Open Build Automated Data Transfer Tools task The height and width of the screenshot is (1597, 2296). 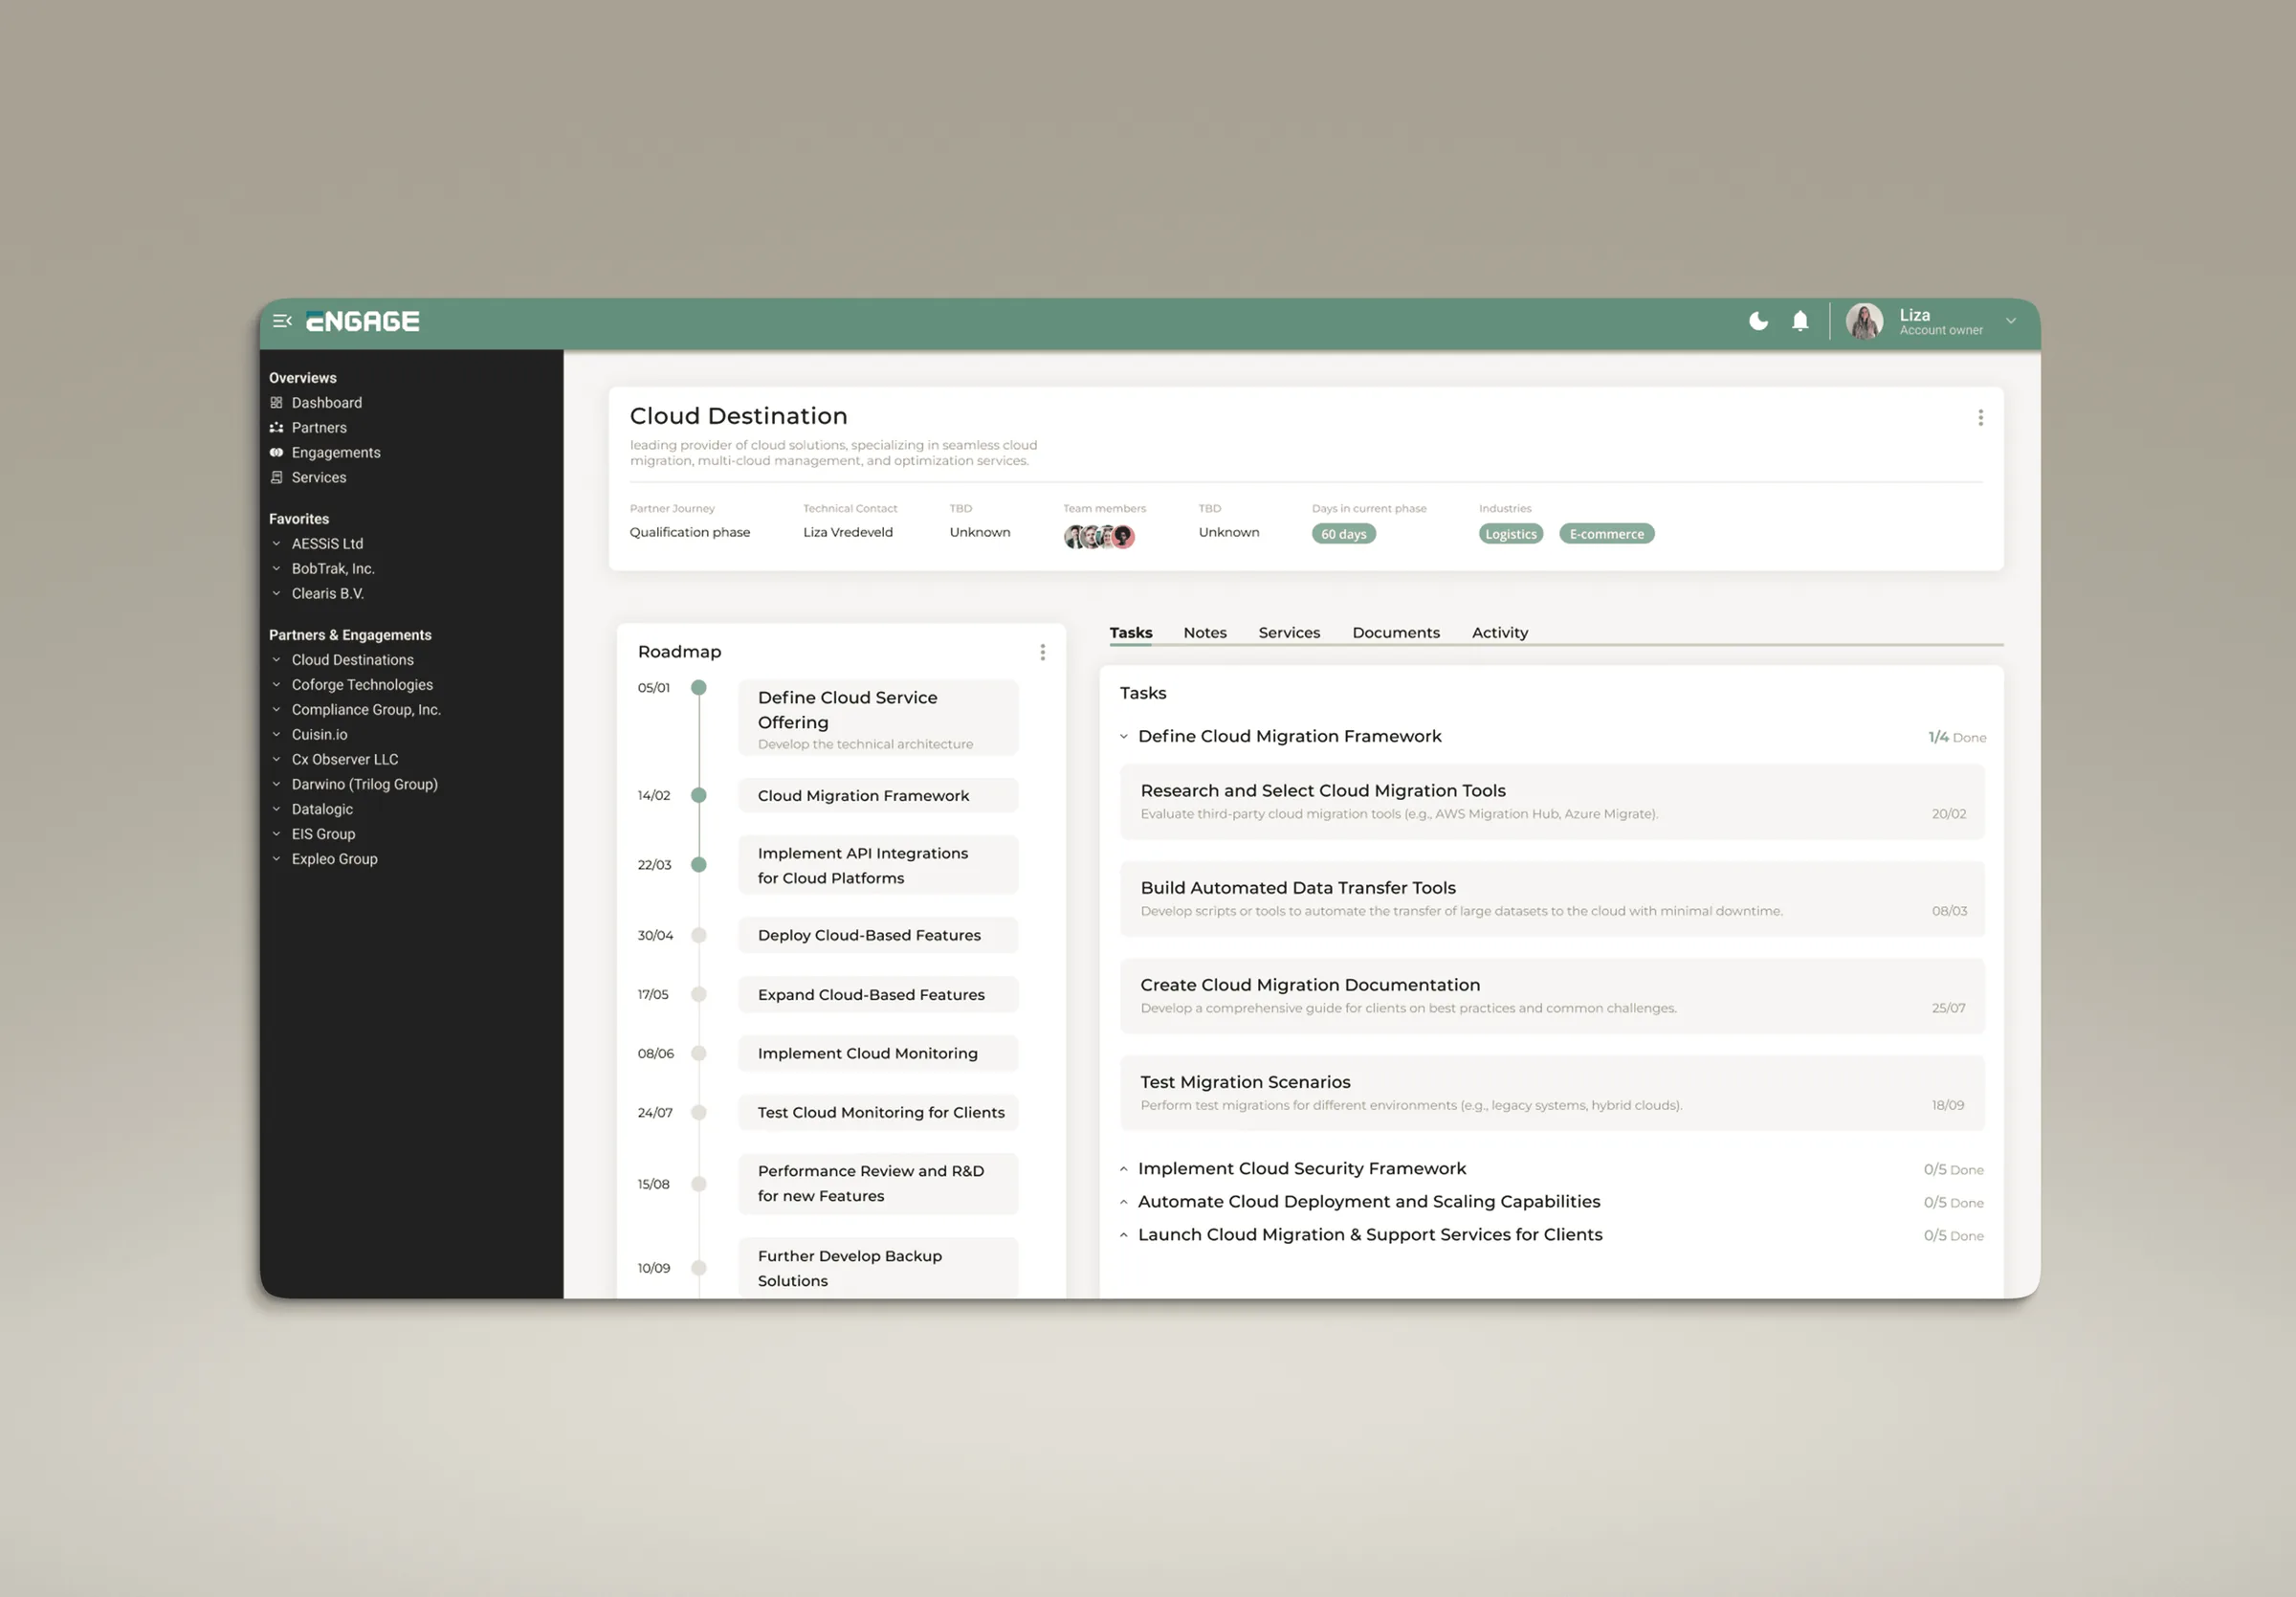[1552, 899]
